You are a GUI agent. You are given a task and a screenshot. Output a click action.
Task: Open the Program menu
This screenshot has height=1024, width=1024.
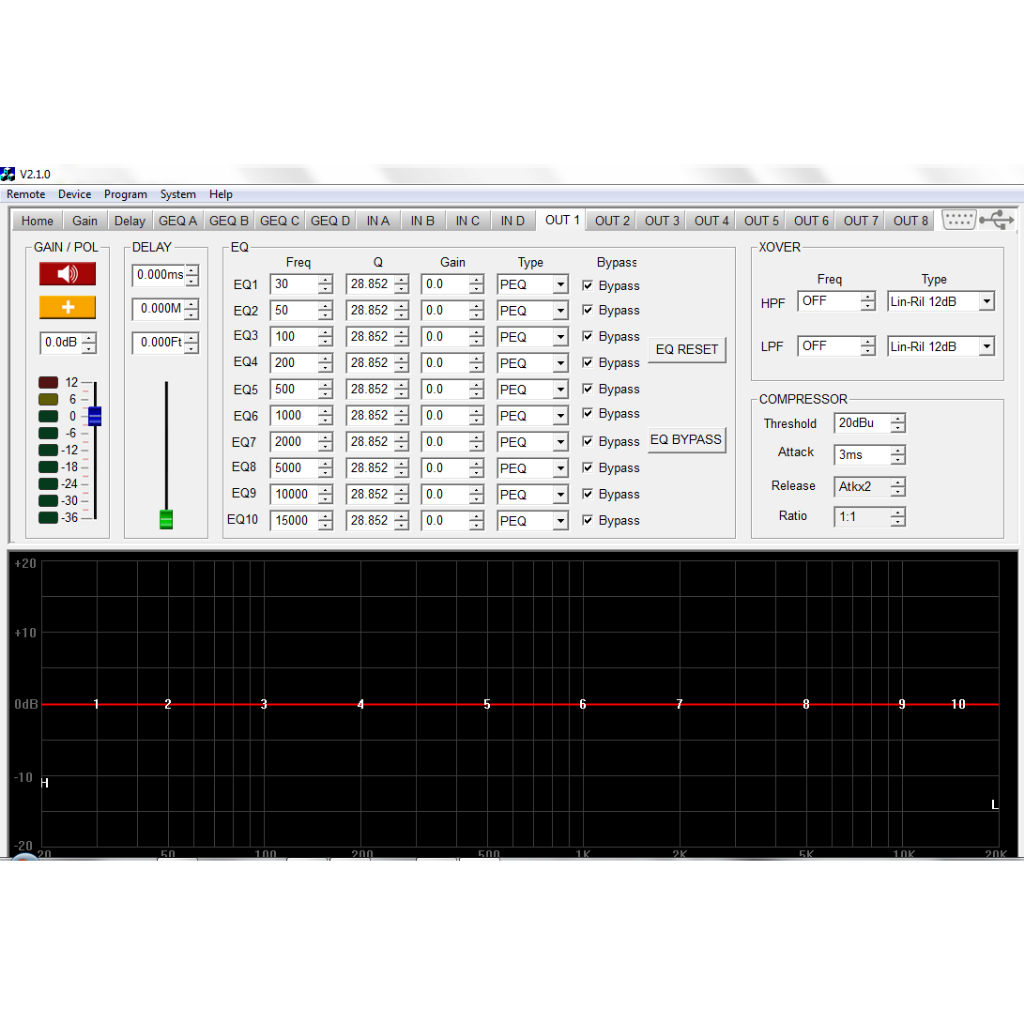(125, 194)
